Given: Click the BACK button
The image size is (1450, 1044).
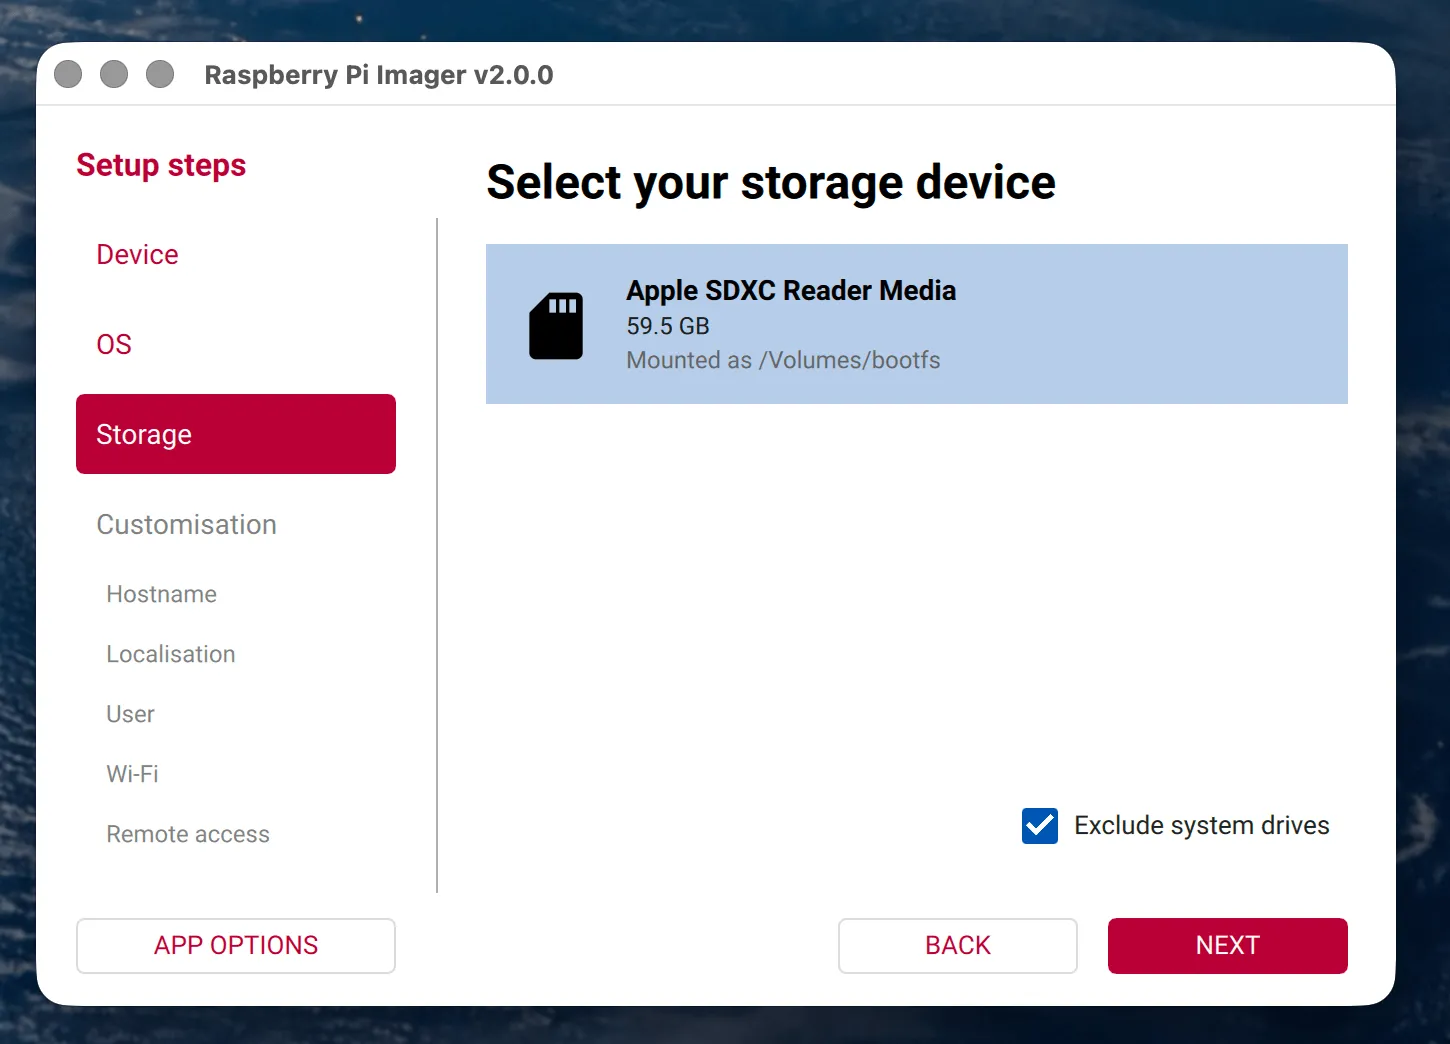Looking at the screenshot, I should point(958,946).
